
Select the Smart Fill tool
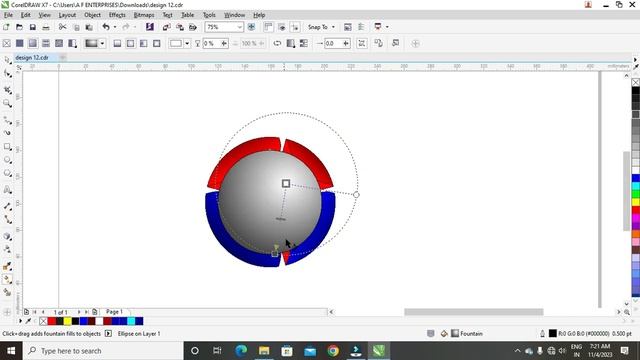click(7, 293)
